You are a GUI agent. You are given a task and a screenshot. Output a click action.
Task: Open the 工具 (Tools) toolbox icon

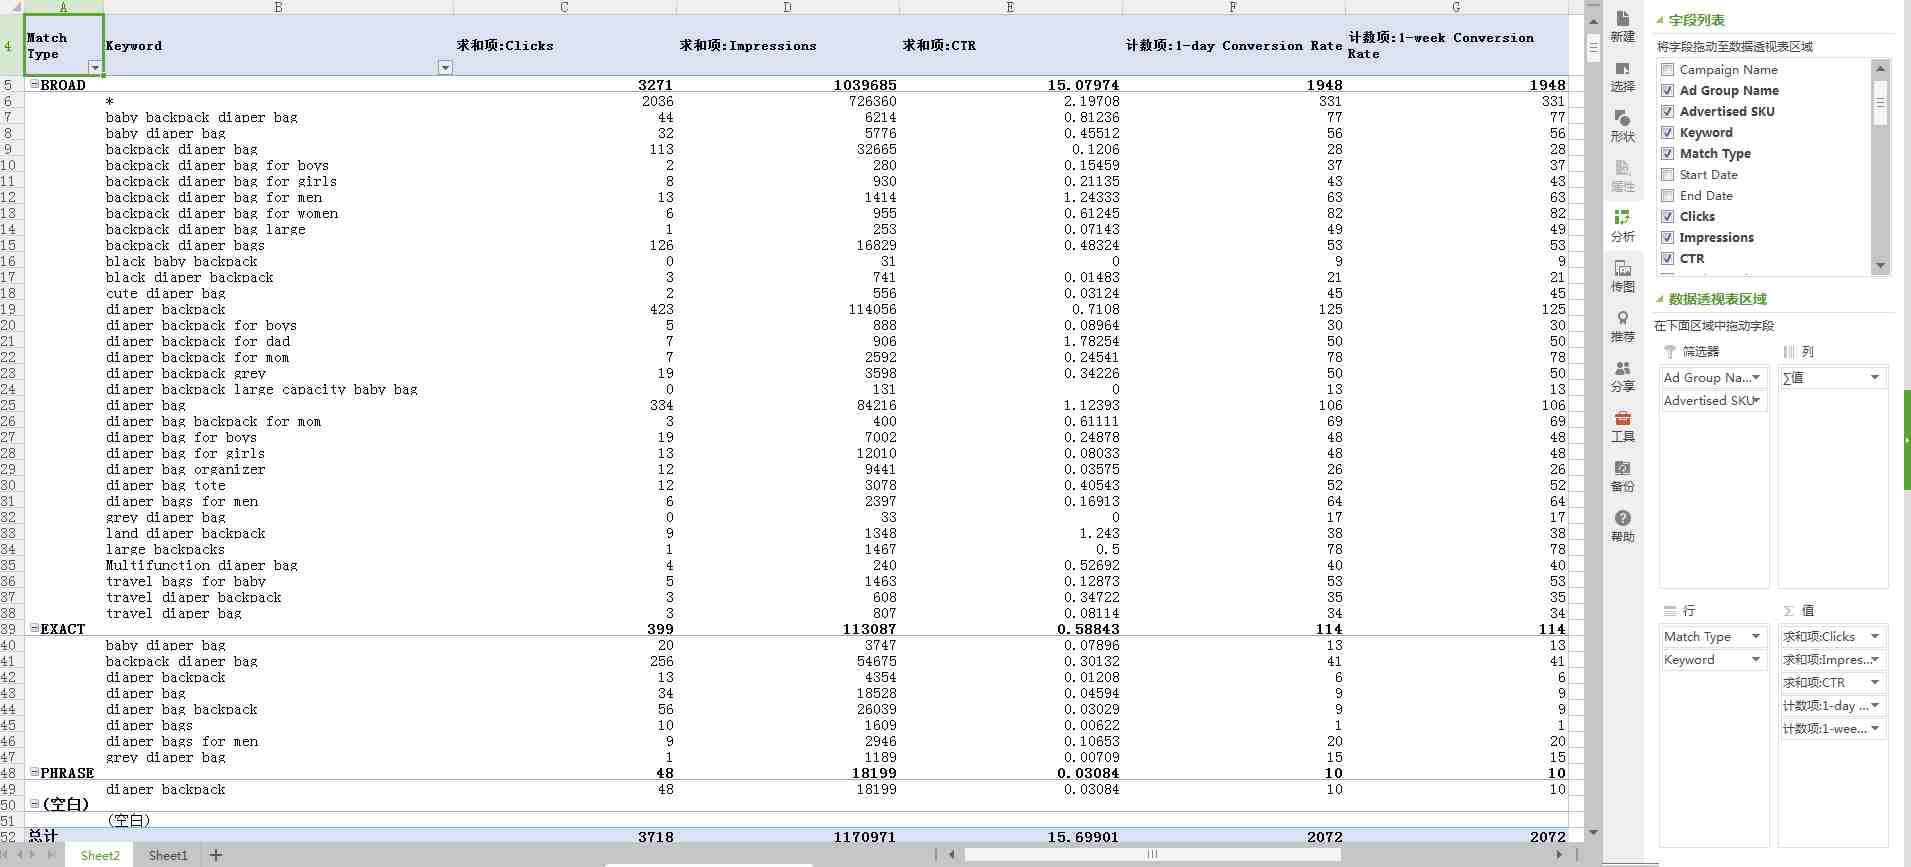tap(1622, 427)
